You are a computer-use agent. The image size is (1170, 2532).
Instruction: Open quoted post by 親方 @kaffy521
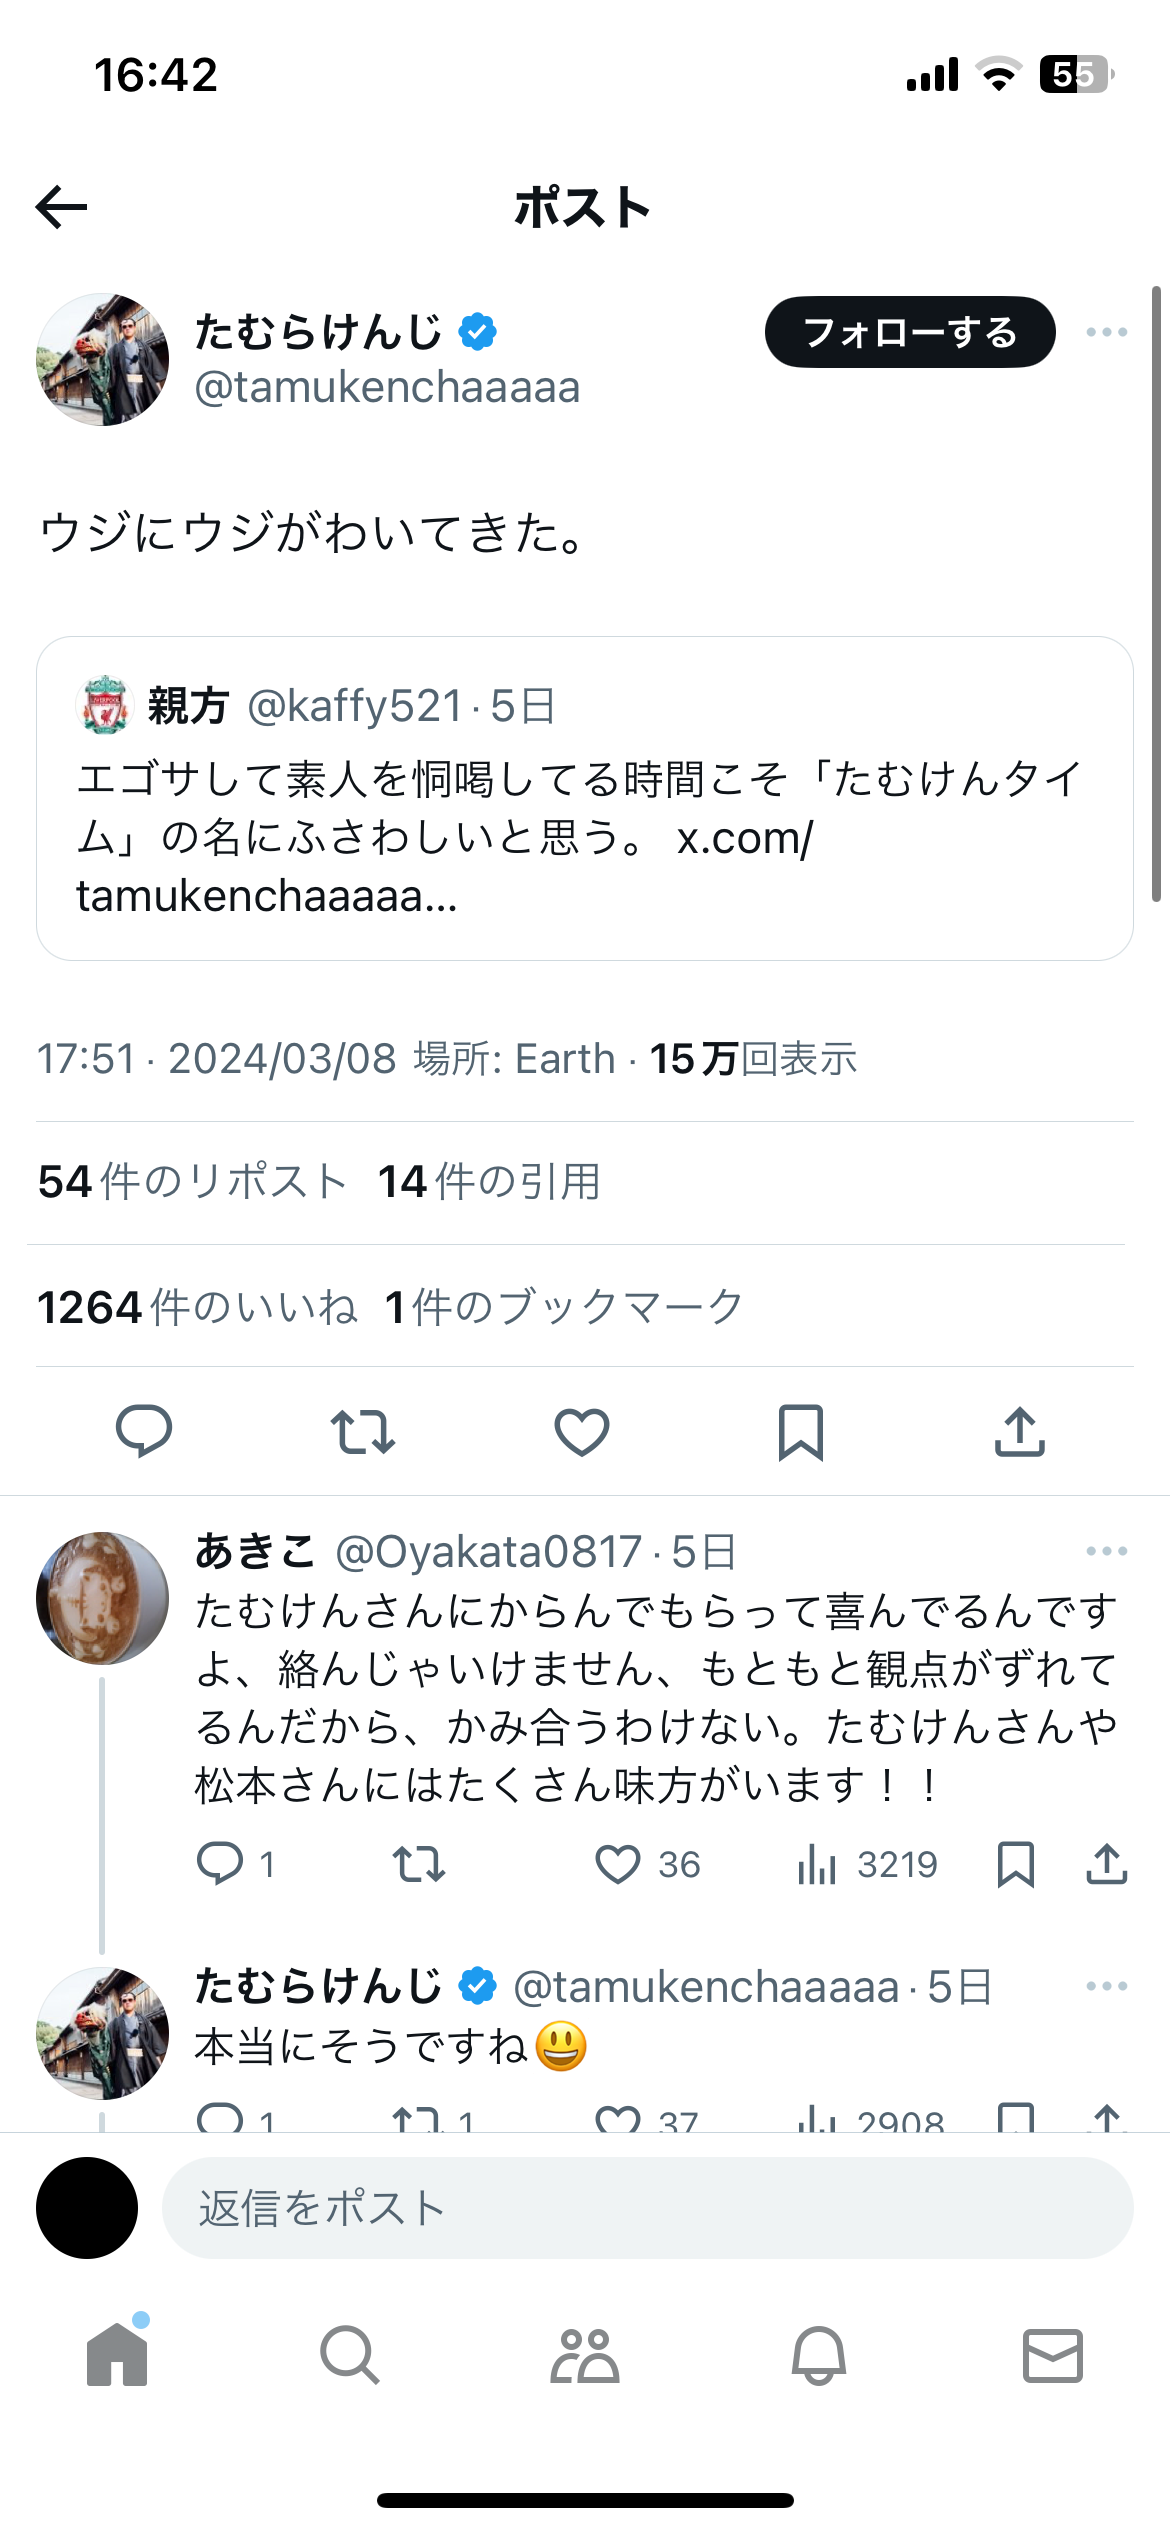(x=585, y=798)
